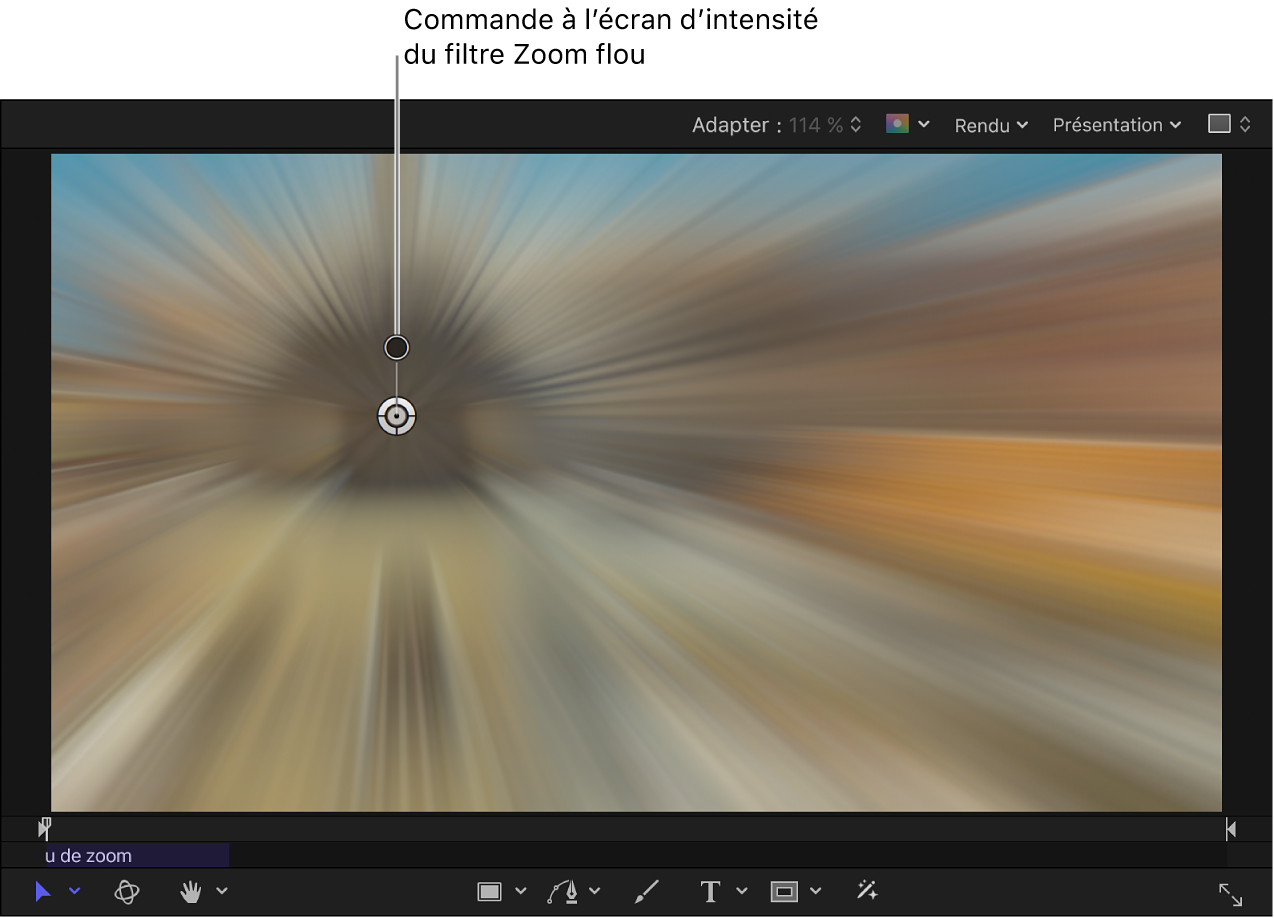This screenshot has width=1274, height=918.
Task: Open the channel display color dropdown
Action: coord(907,123)
